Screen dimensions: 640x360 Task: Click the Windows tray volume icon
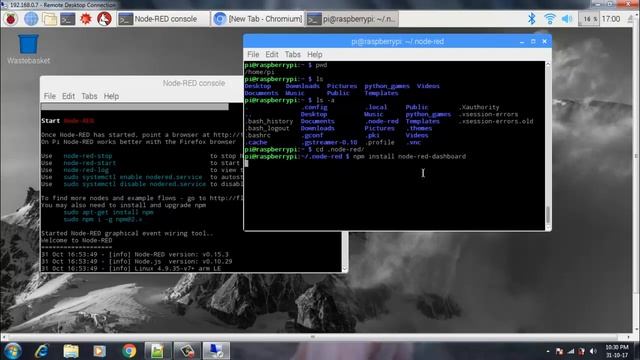593,351
